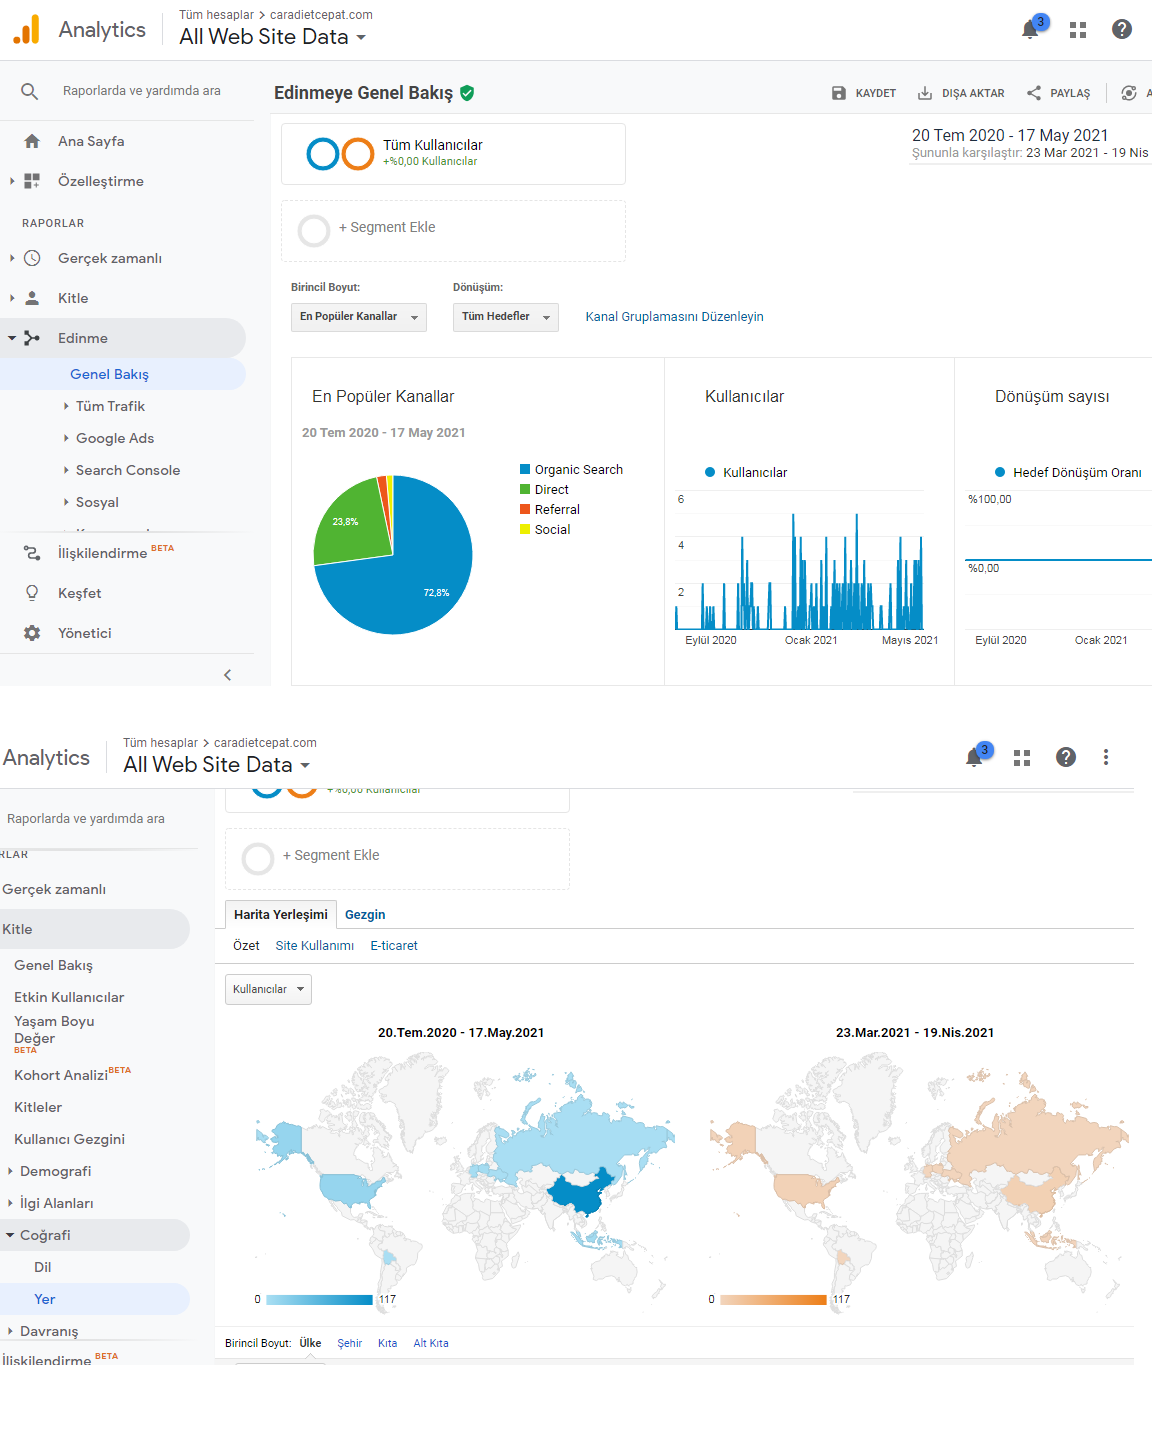Click the Ana Sayfa home icon

[x=32, y=141]
